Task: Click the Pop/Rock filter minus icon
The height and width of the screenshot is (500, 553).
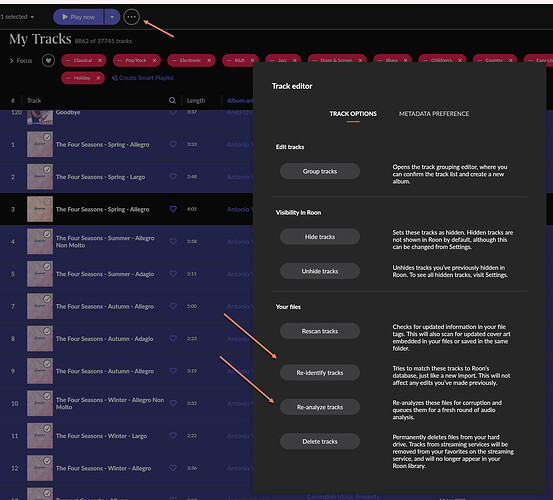Action: pos(120,61)
